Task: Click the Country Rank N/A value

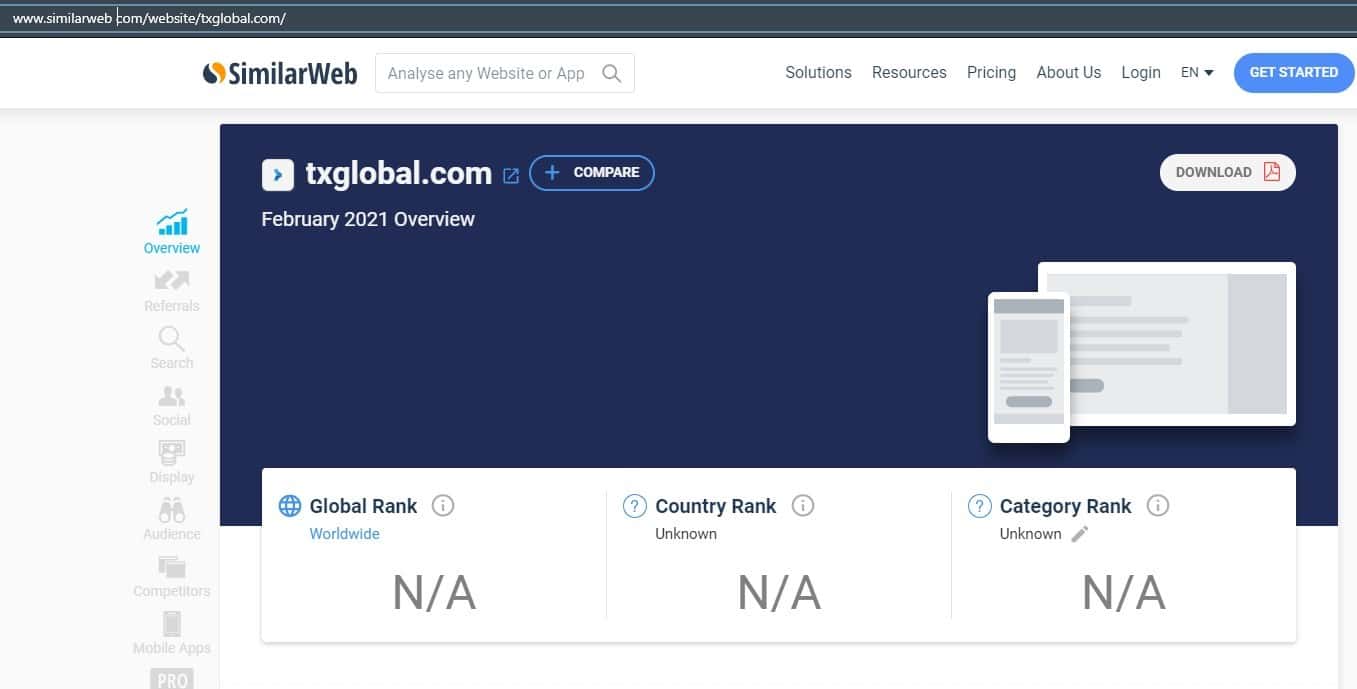Action: click(779, 593)
